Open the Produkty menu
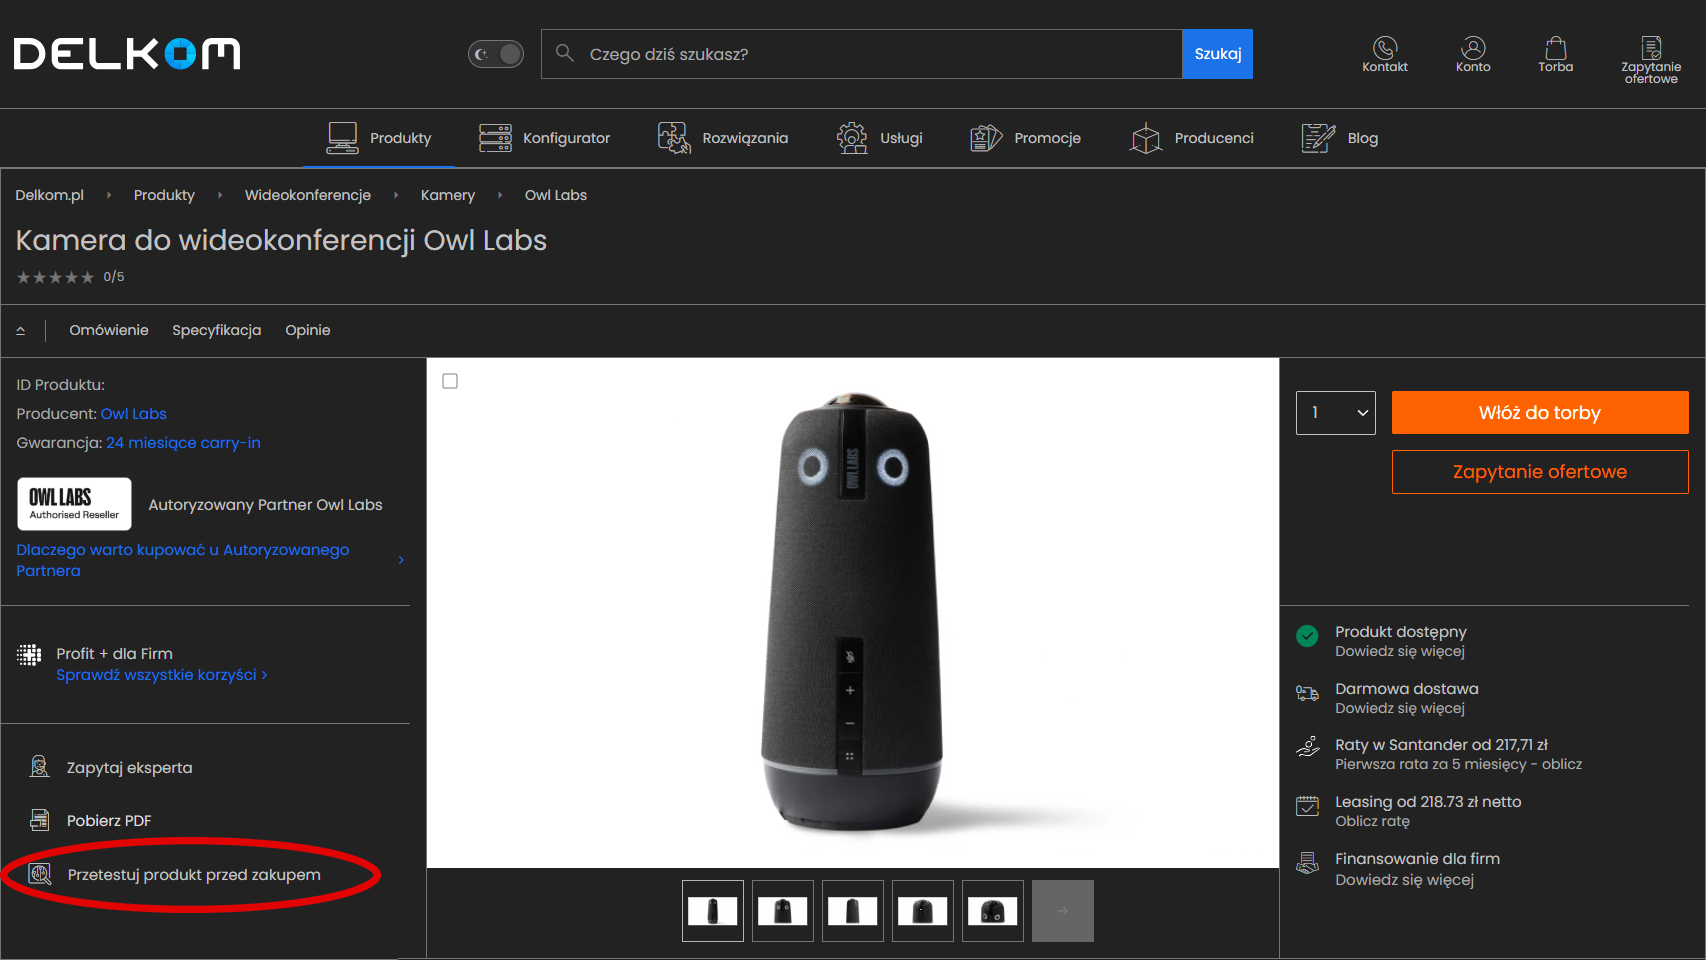This screenshot has height=960, width=1706. [380, 138]
